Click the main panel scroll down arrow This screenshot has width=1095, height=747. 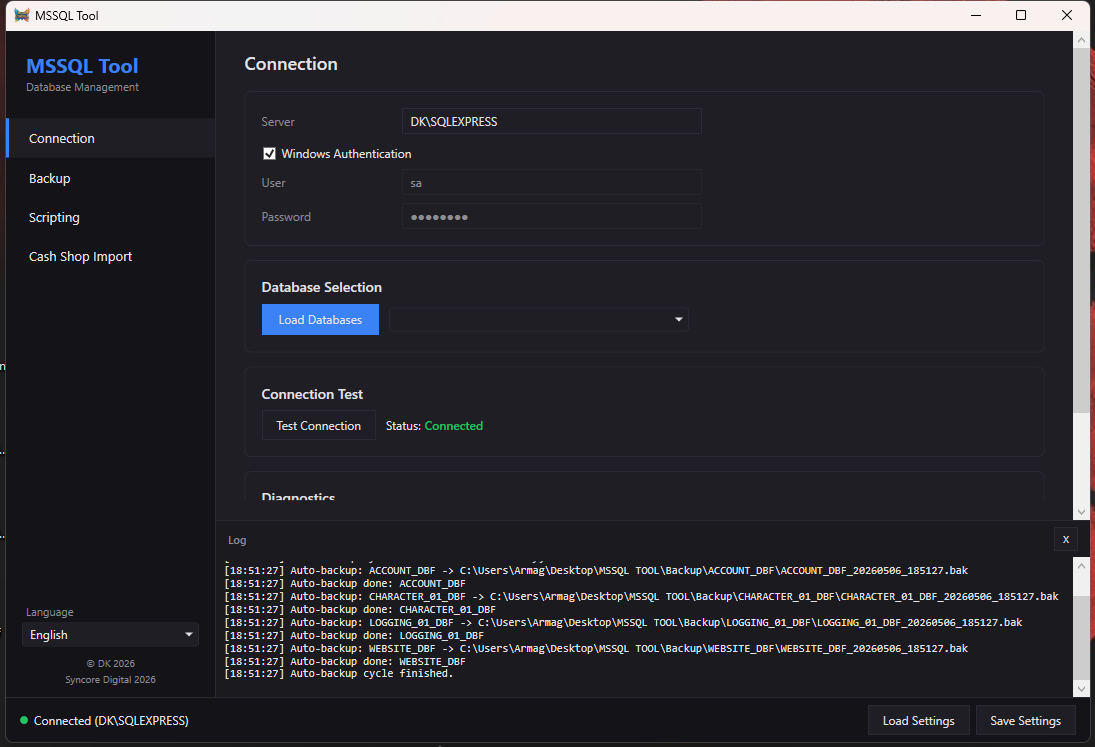tap(1081, 512)
